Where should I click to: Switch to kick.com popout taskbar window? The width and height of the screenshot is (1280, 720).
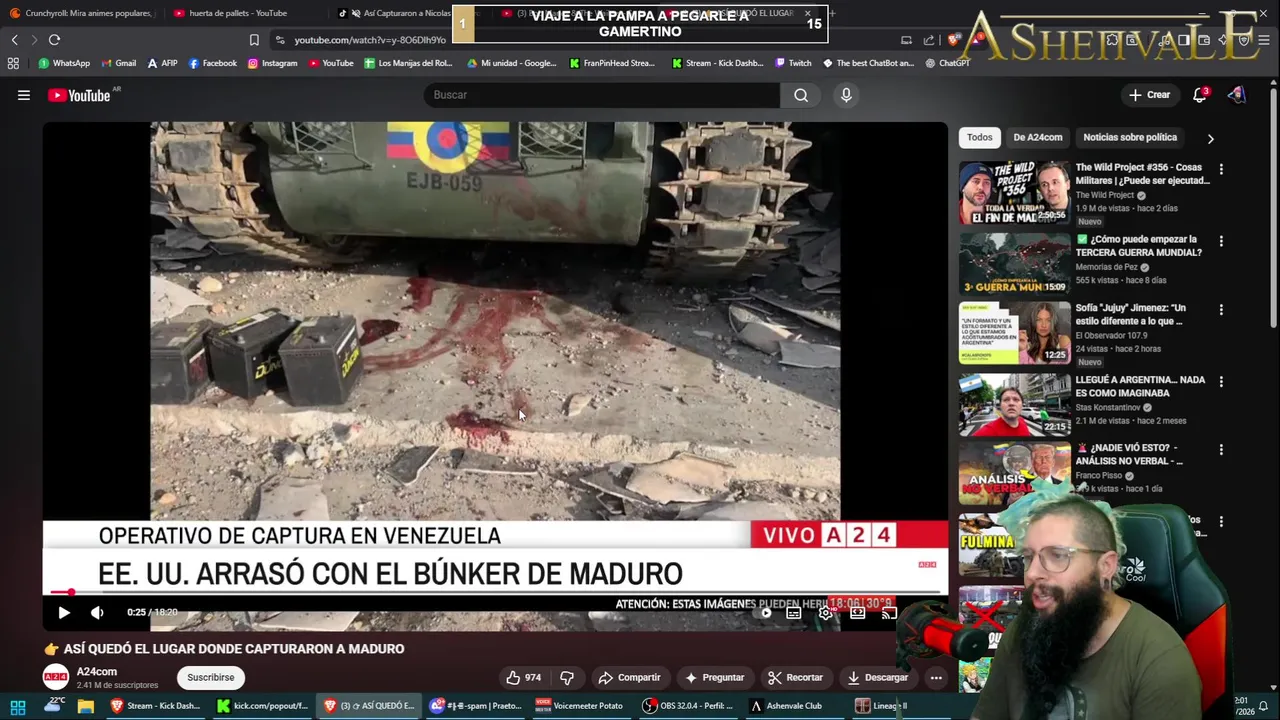tap(262, 706)
